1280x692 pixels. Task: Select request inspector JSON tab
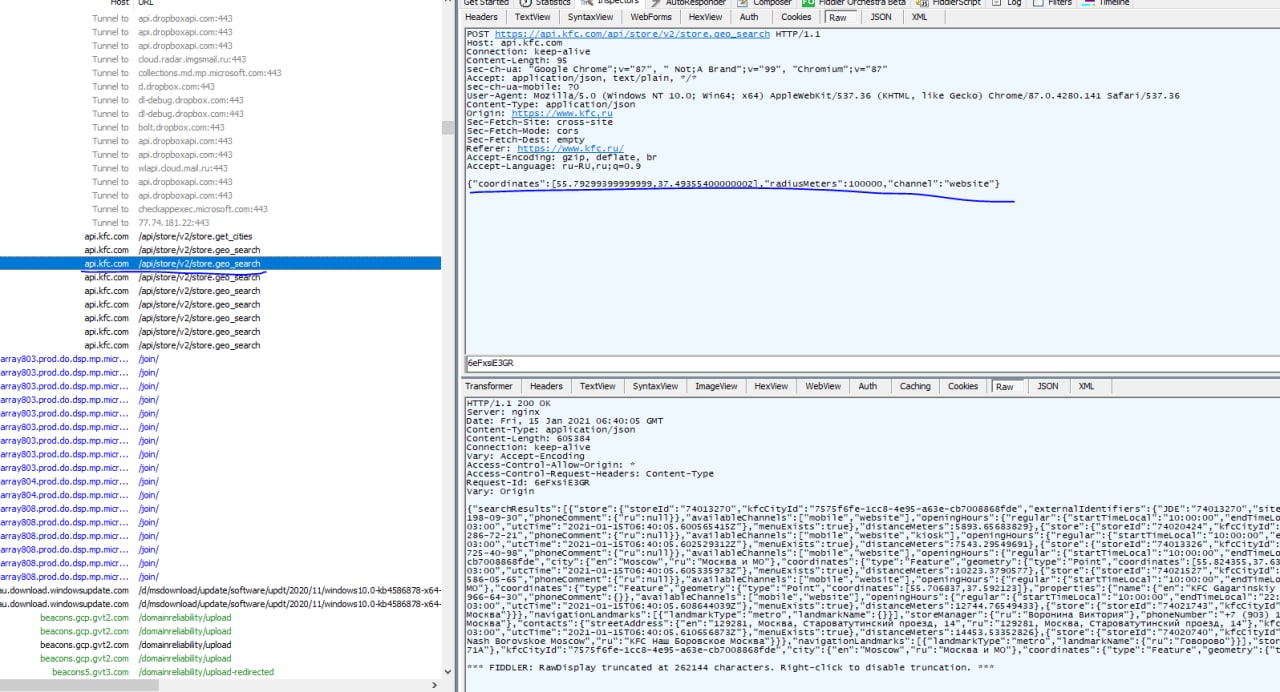click(x=881, y=17)
